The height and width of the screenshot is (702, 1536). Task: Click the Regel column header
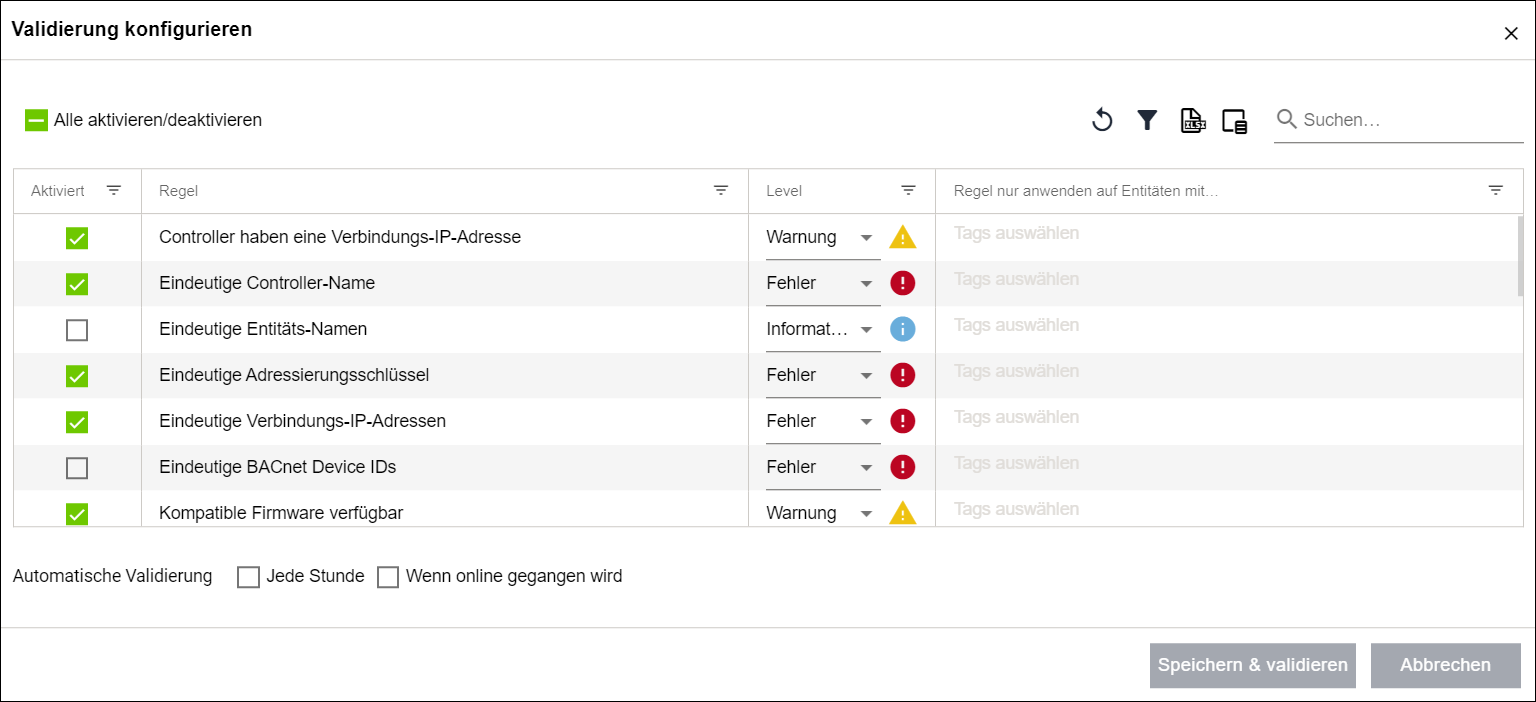(x=445, y=191)
